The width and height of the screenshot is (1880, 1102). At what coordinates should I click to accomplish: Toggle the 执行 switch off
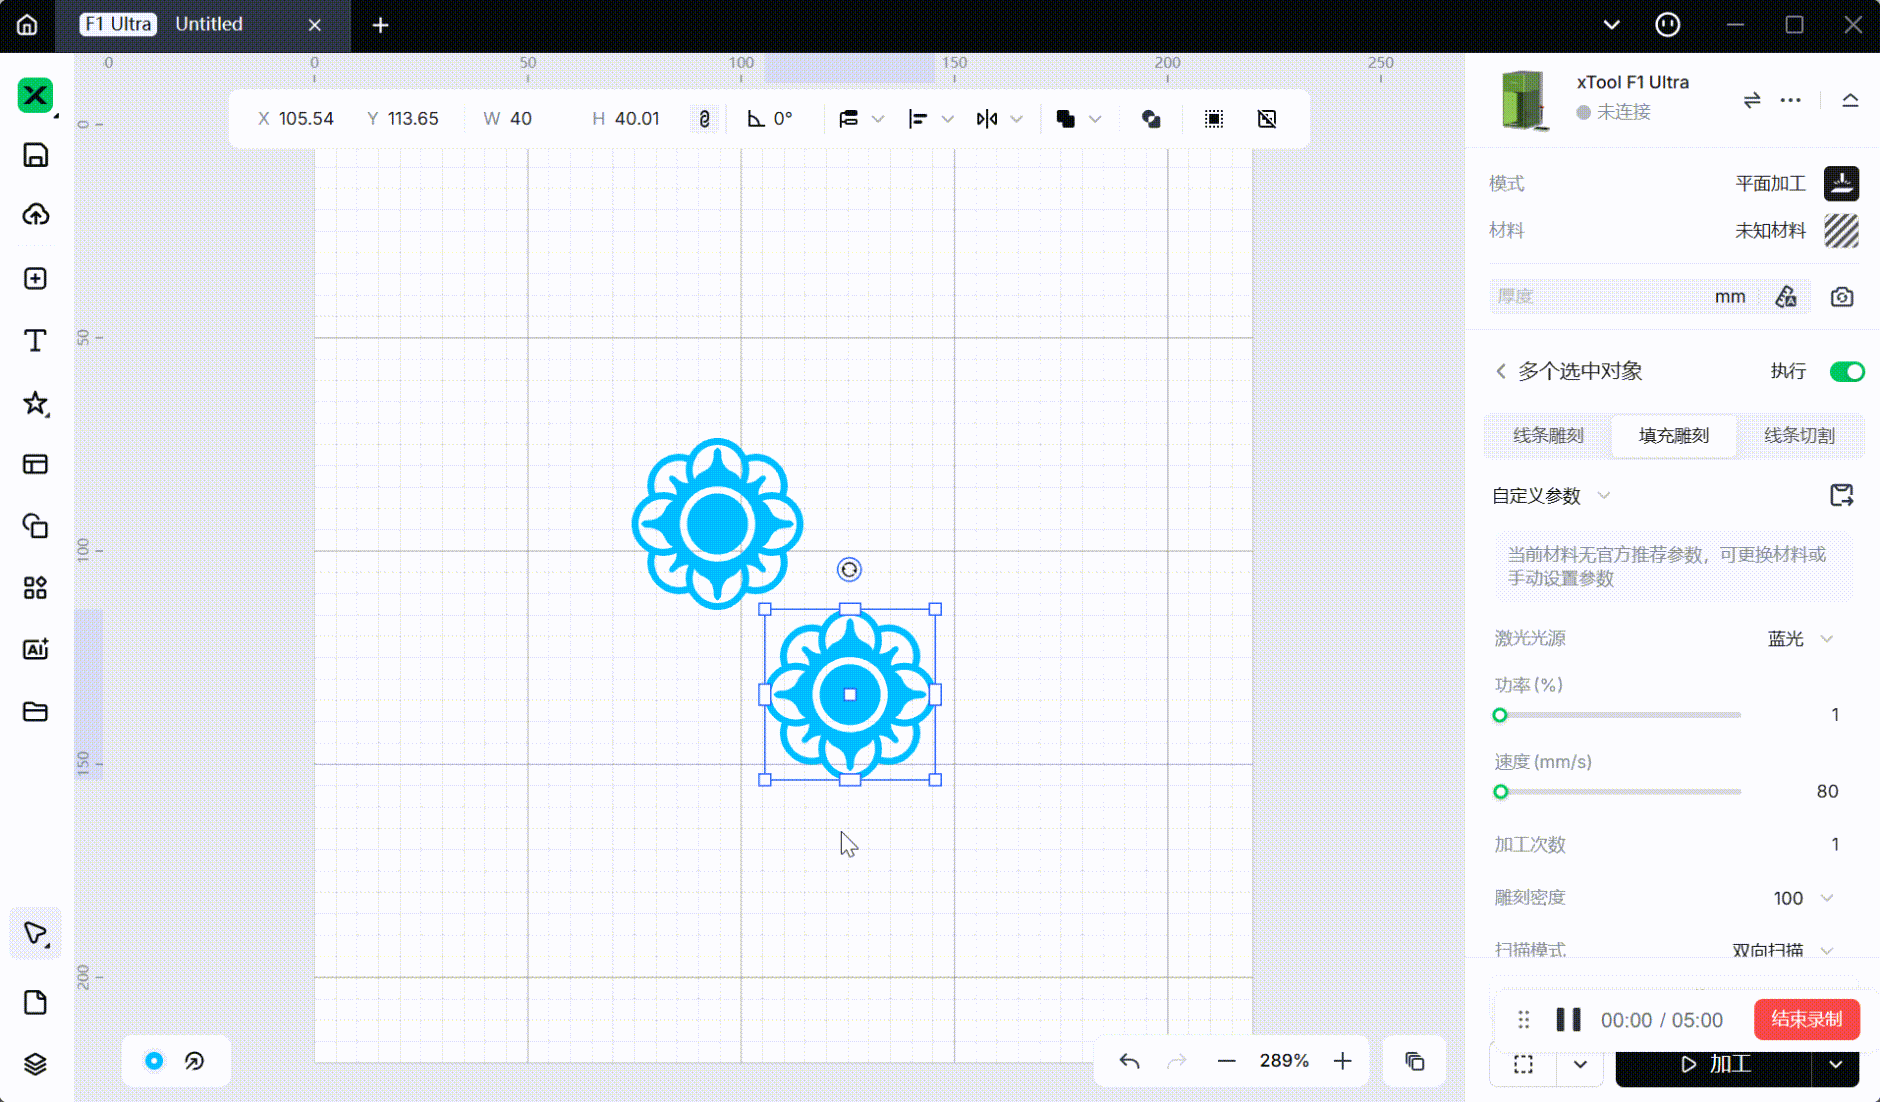[x=1846, y=372]
